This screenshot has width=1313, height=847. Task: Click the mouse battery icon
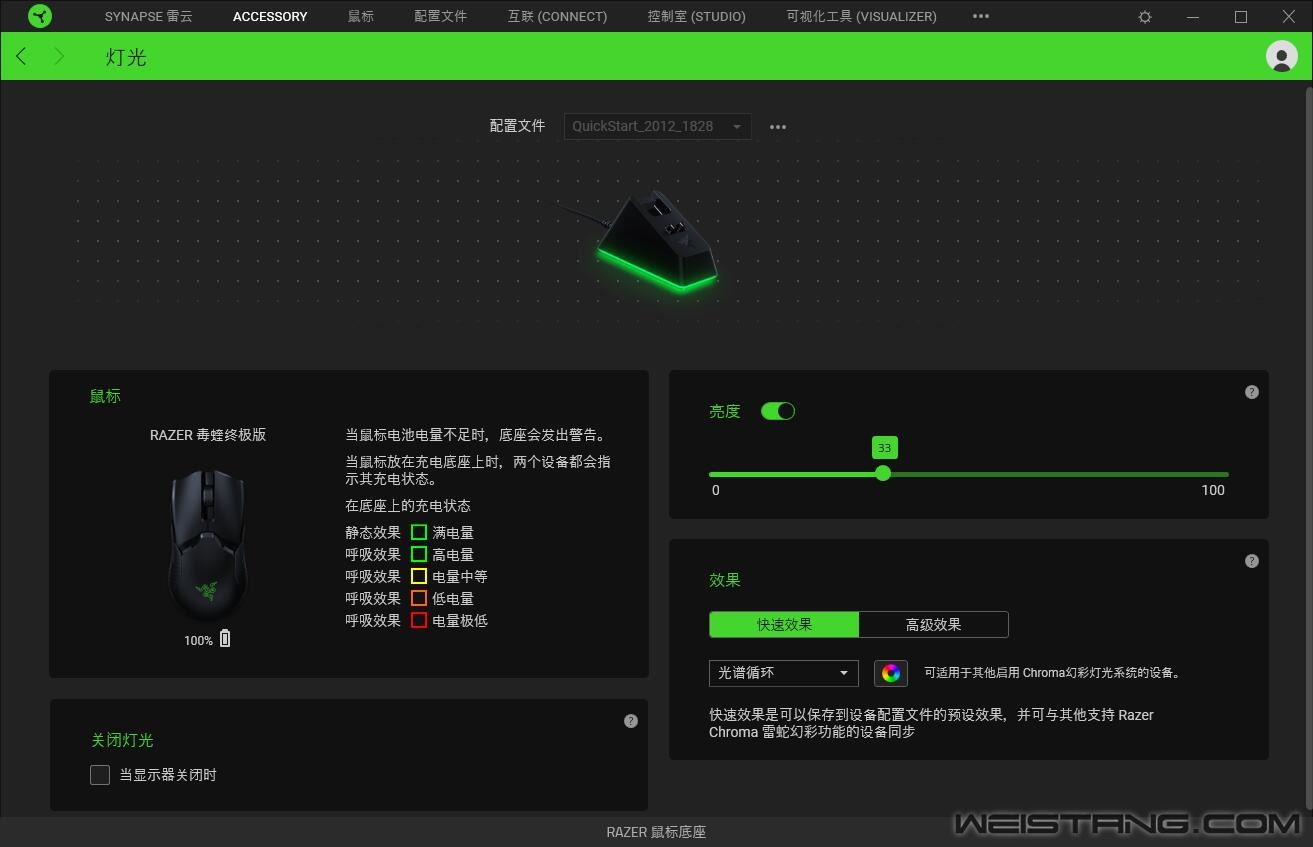tap(225, 639)
